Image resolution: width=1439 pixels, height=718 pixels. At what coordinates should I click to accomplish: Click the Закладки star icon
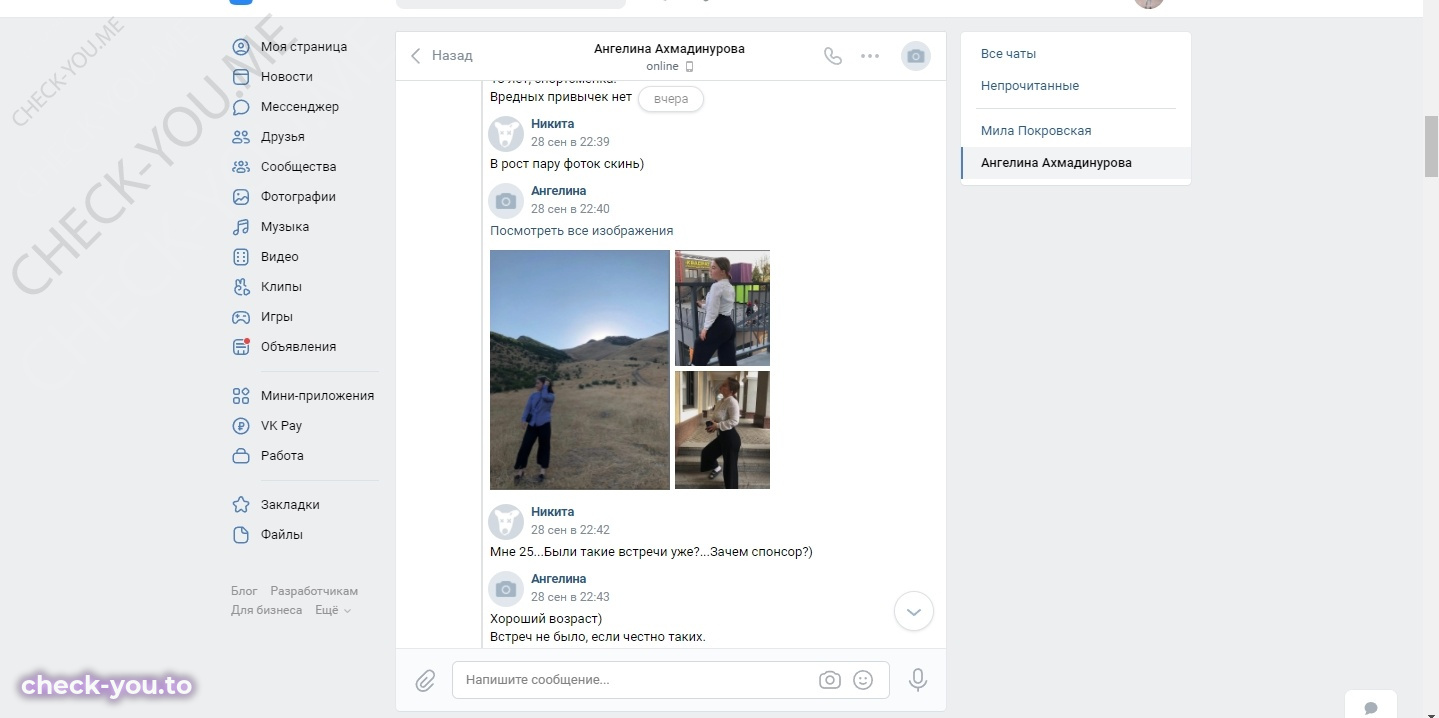pos(240,505)
